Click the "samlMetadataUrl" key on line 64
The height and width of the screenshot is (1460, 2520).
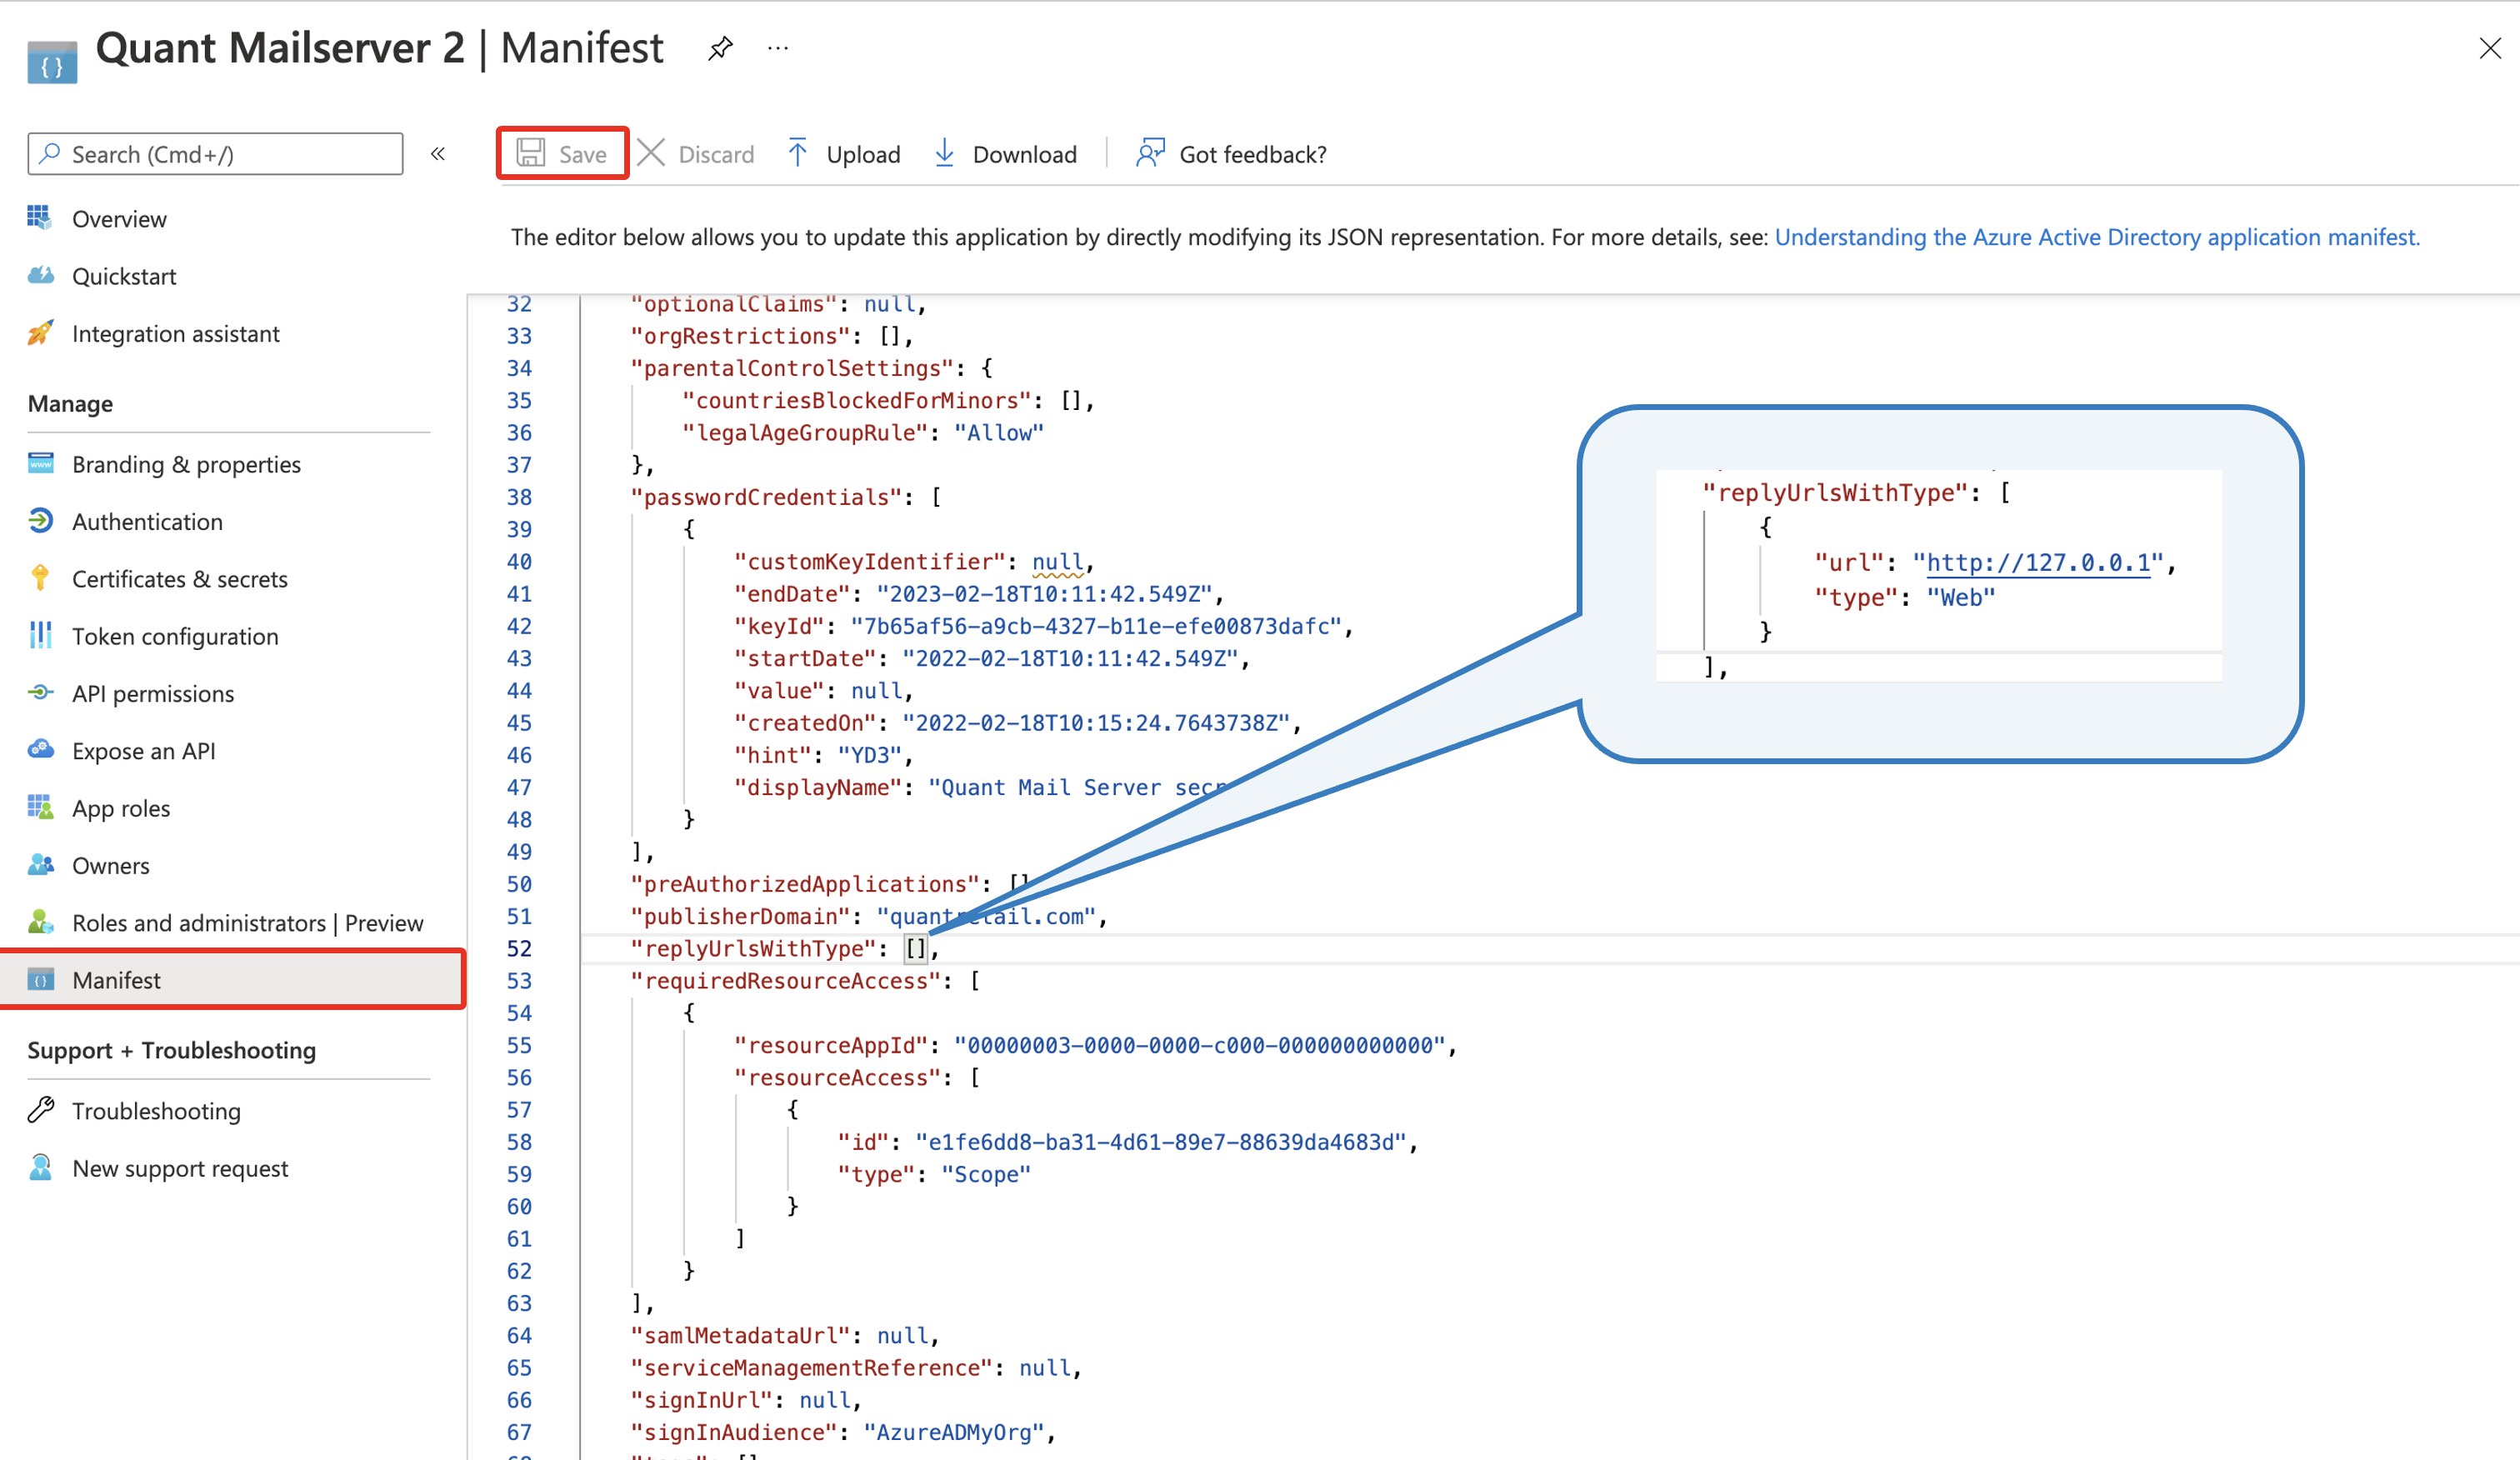(x=740, y=1334)
